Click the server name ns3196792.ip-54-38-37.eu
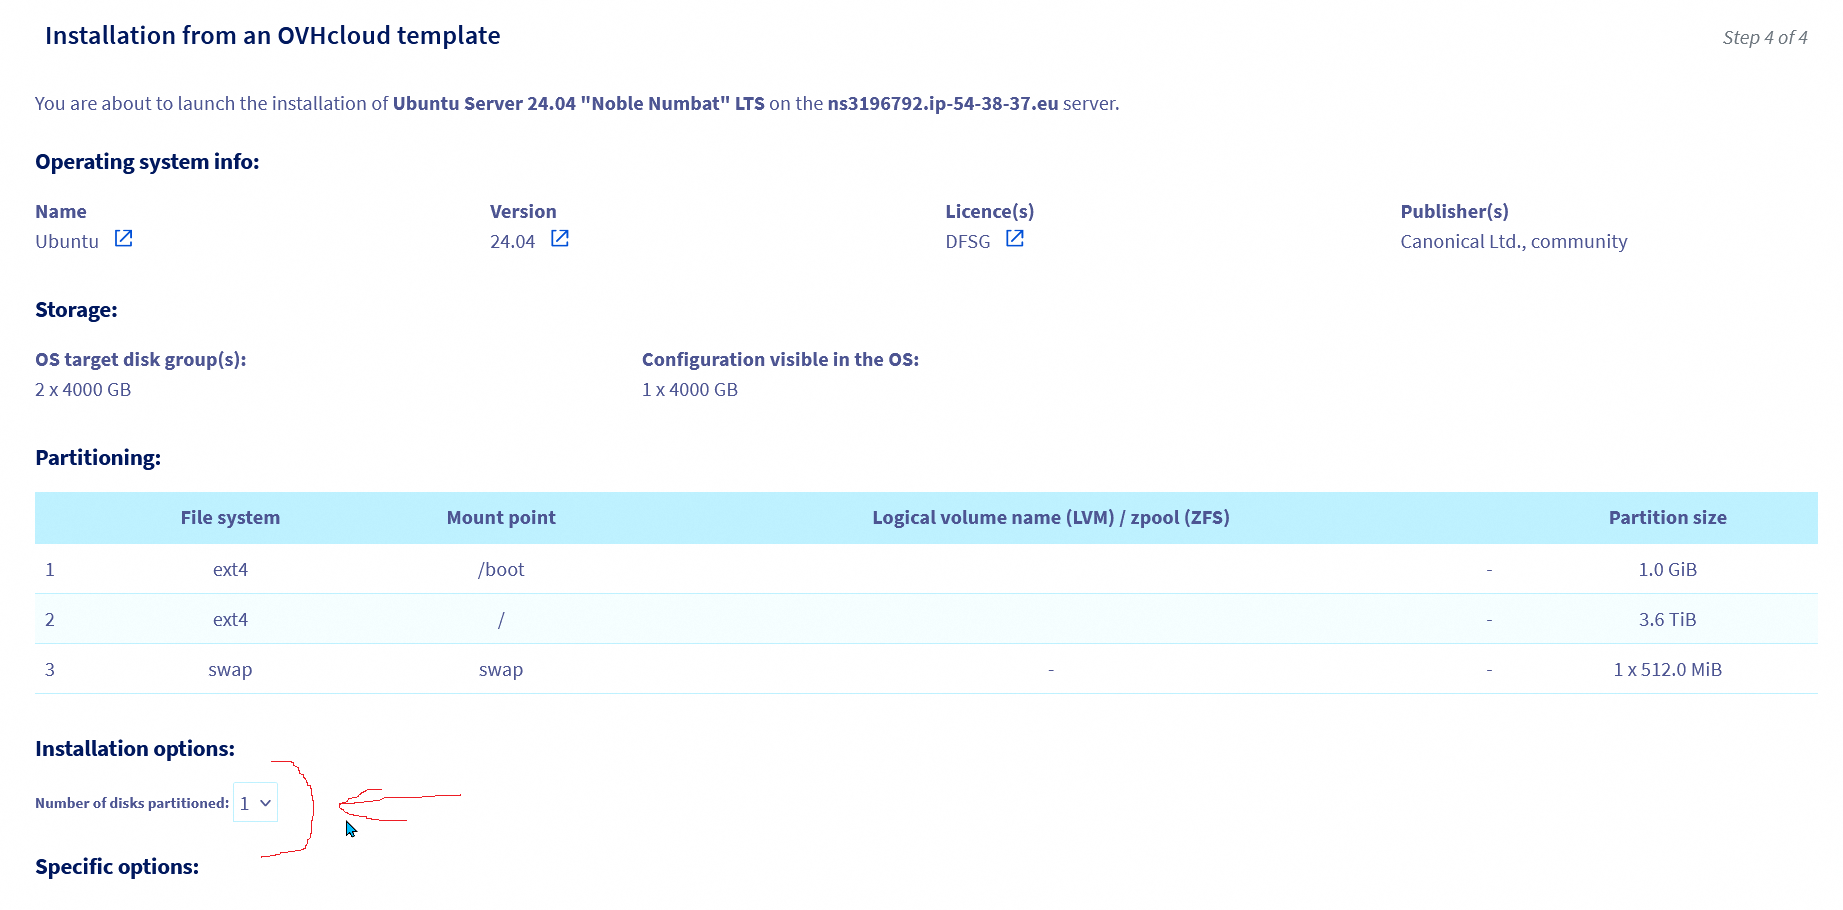The width and height of the screenshot is (1843, 910). coord(942,104)
